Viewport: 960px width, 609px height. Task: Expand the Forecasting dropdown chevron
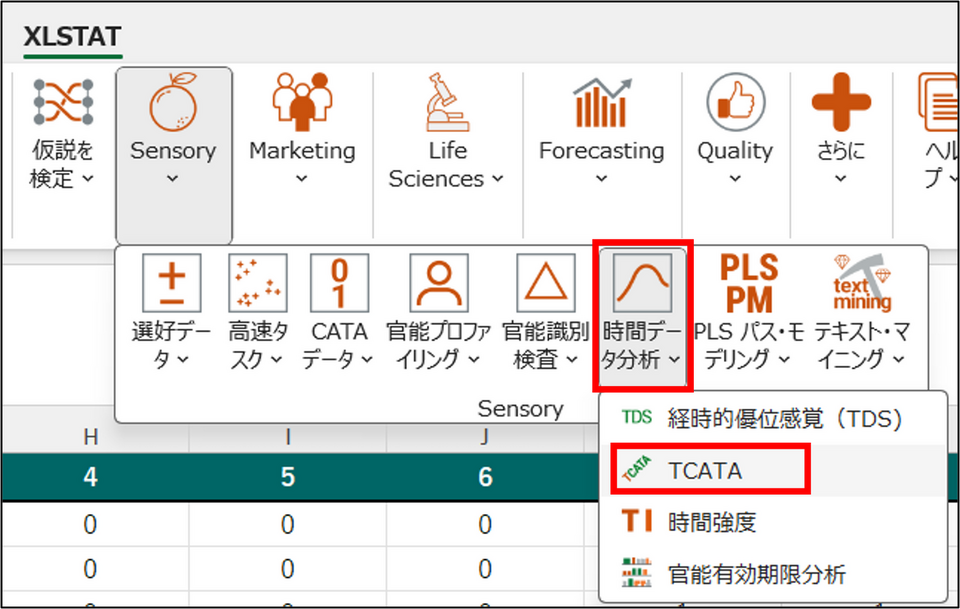pyautogui.click(x=602, y=179)
